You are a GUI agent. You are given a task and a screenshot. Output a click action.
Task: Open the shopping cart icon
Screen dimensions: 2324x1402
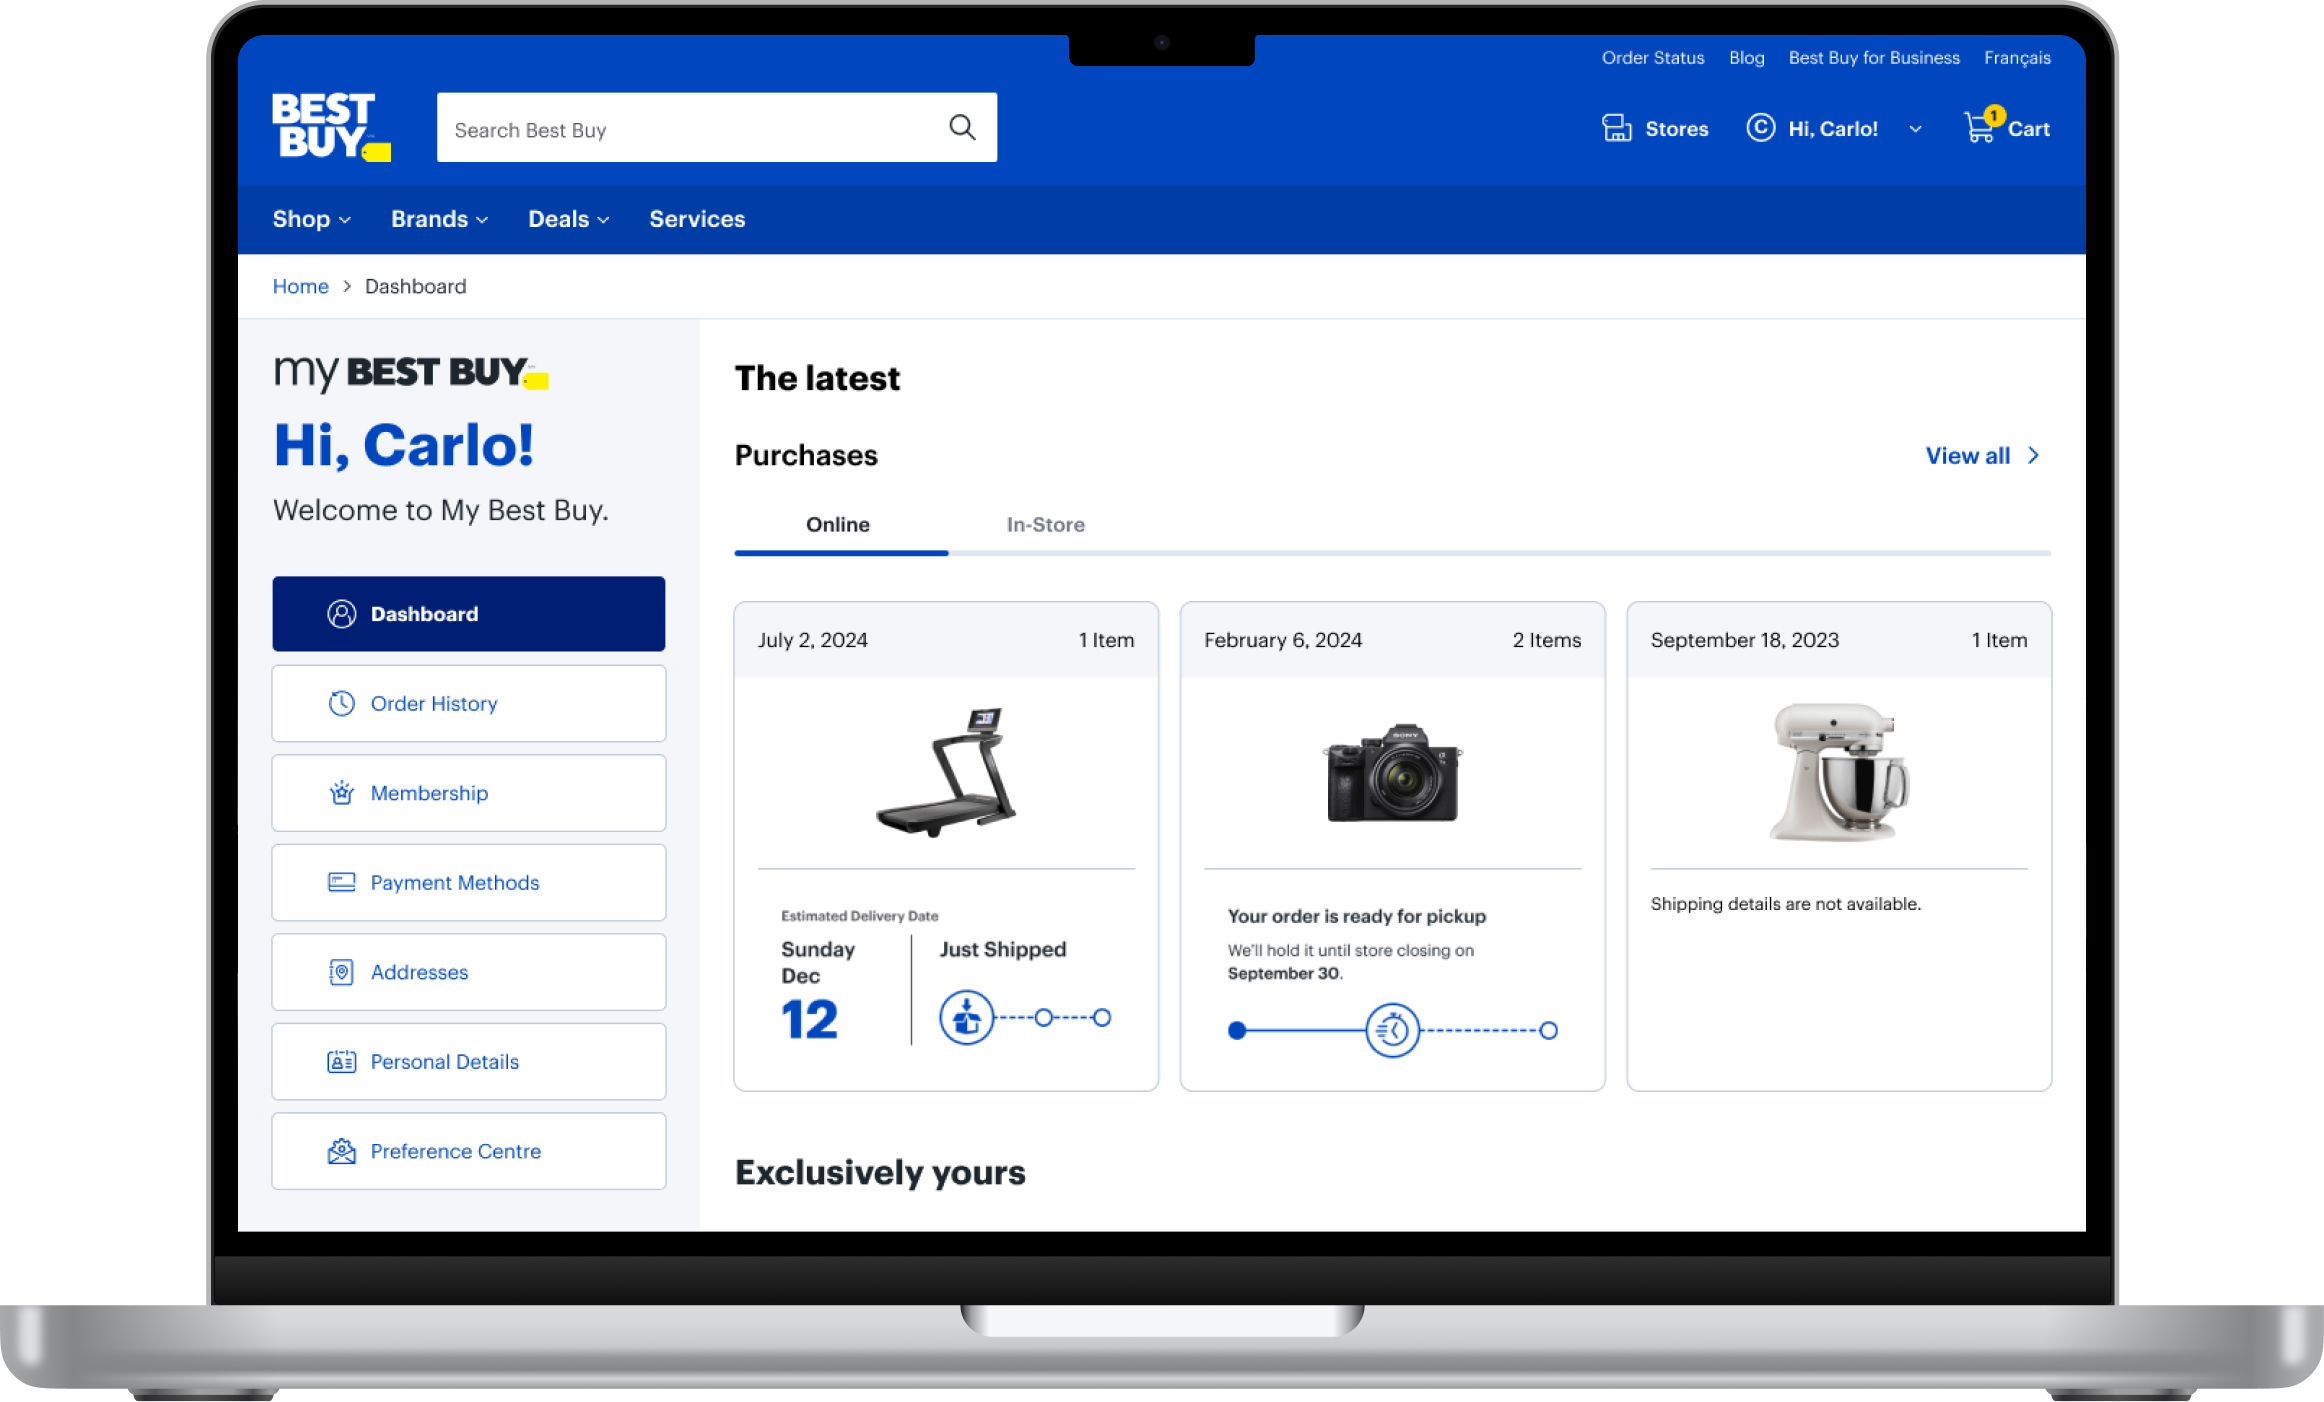[x=1979, y=128]
